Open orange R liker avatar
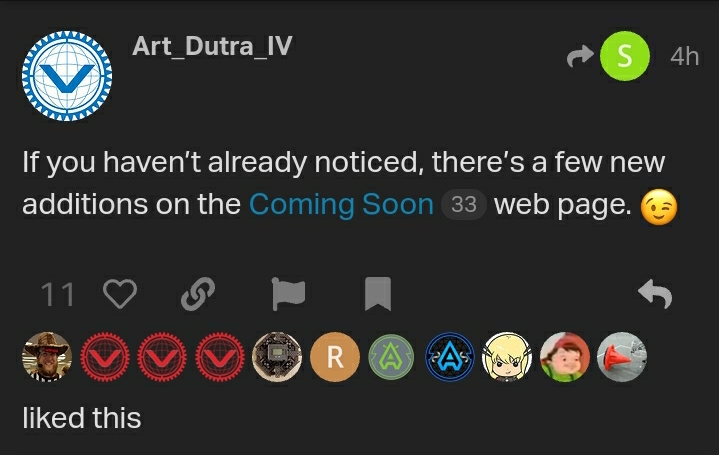The width and height of the screenshot is (719, 455). [335, 357]
